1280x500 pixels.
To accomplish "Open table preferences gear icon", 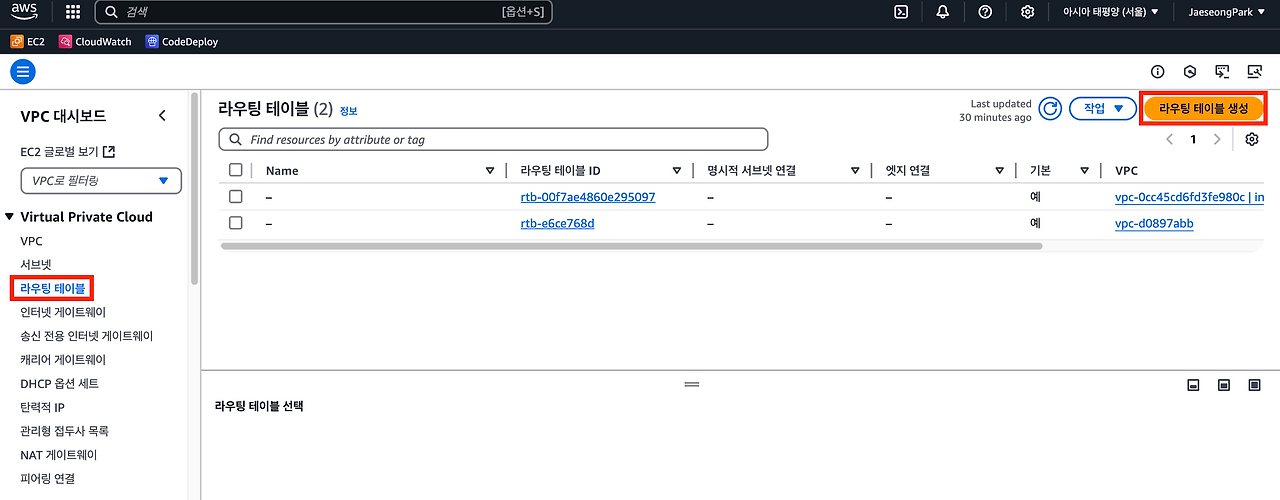I will point(1252,139).
